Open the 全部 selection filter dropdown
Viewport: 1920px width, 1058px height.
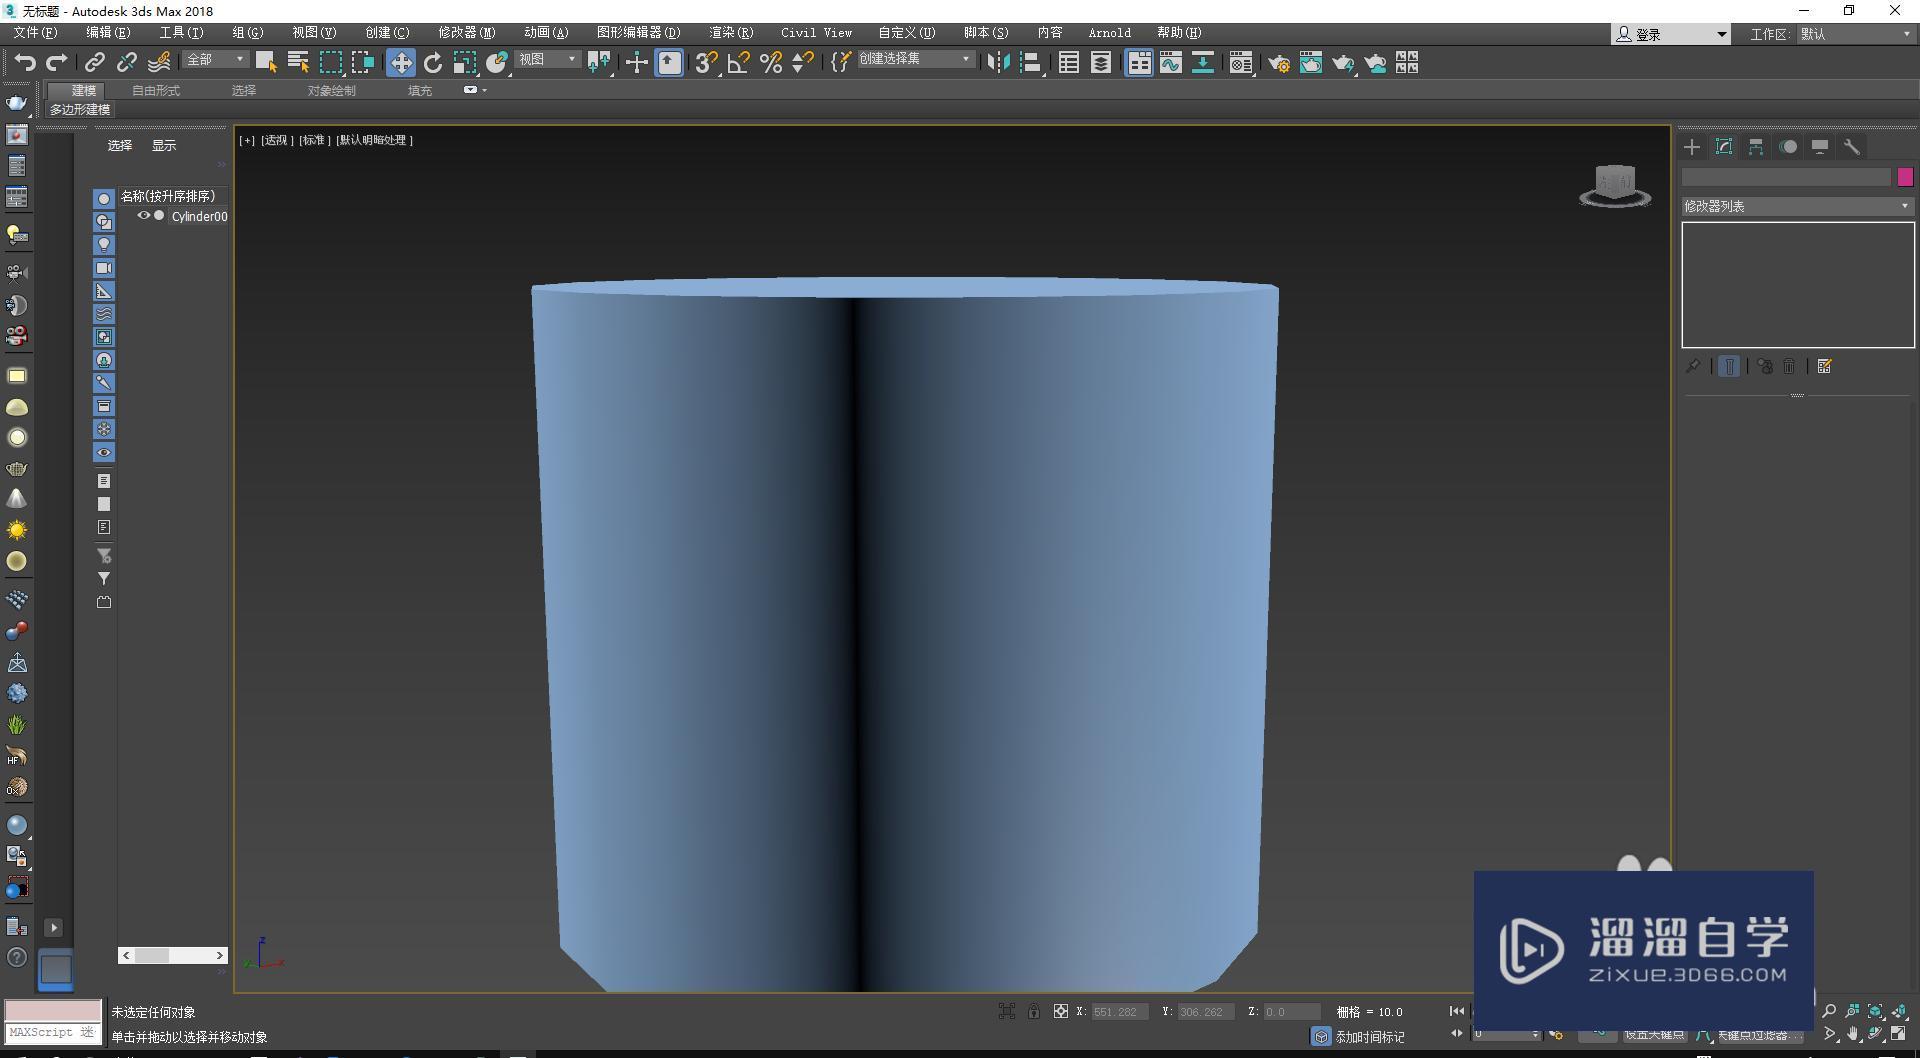coord(215,60)
